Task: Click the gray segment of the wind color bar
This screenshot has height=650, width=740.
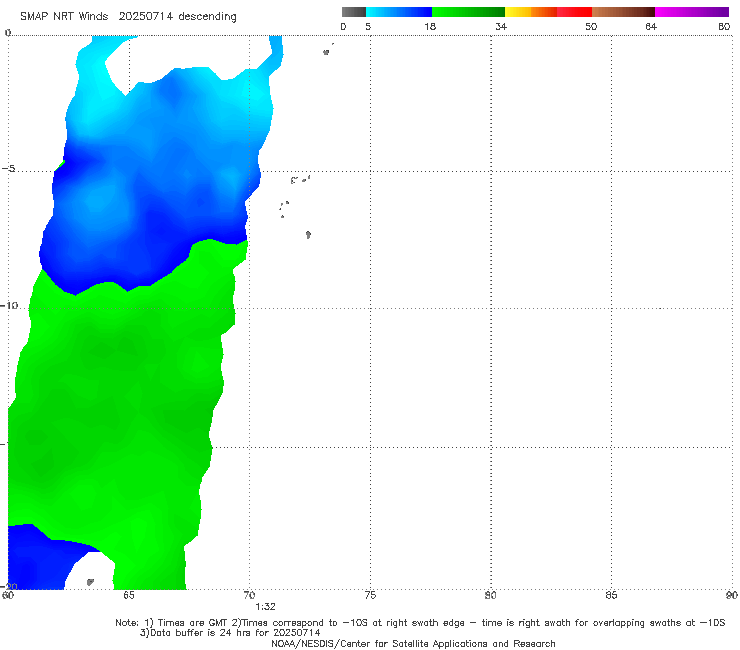Action: click(354, 12)
